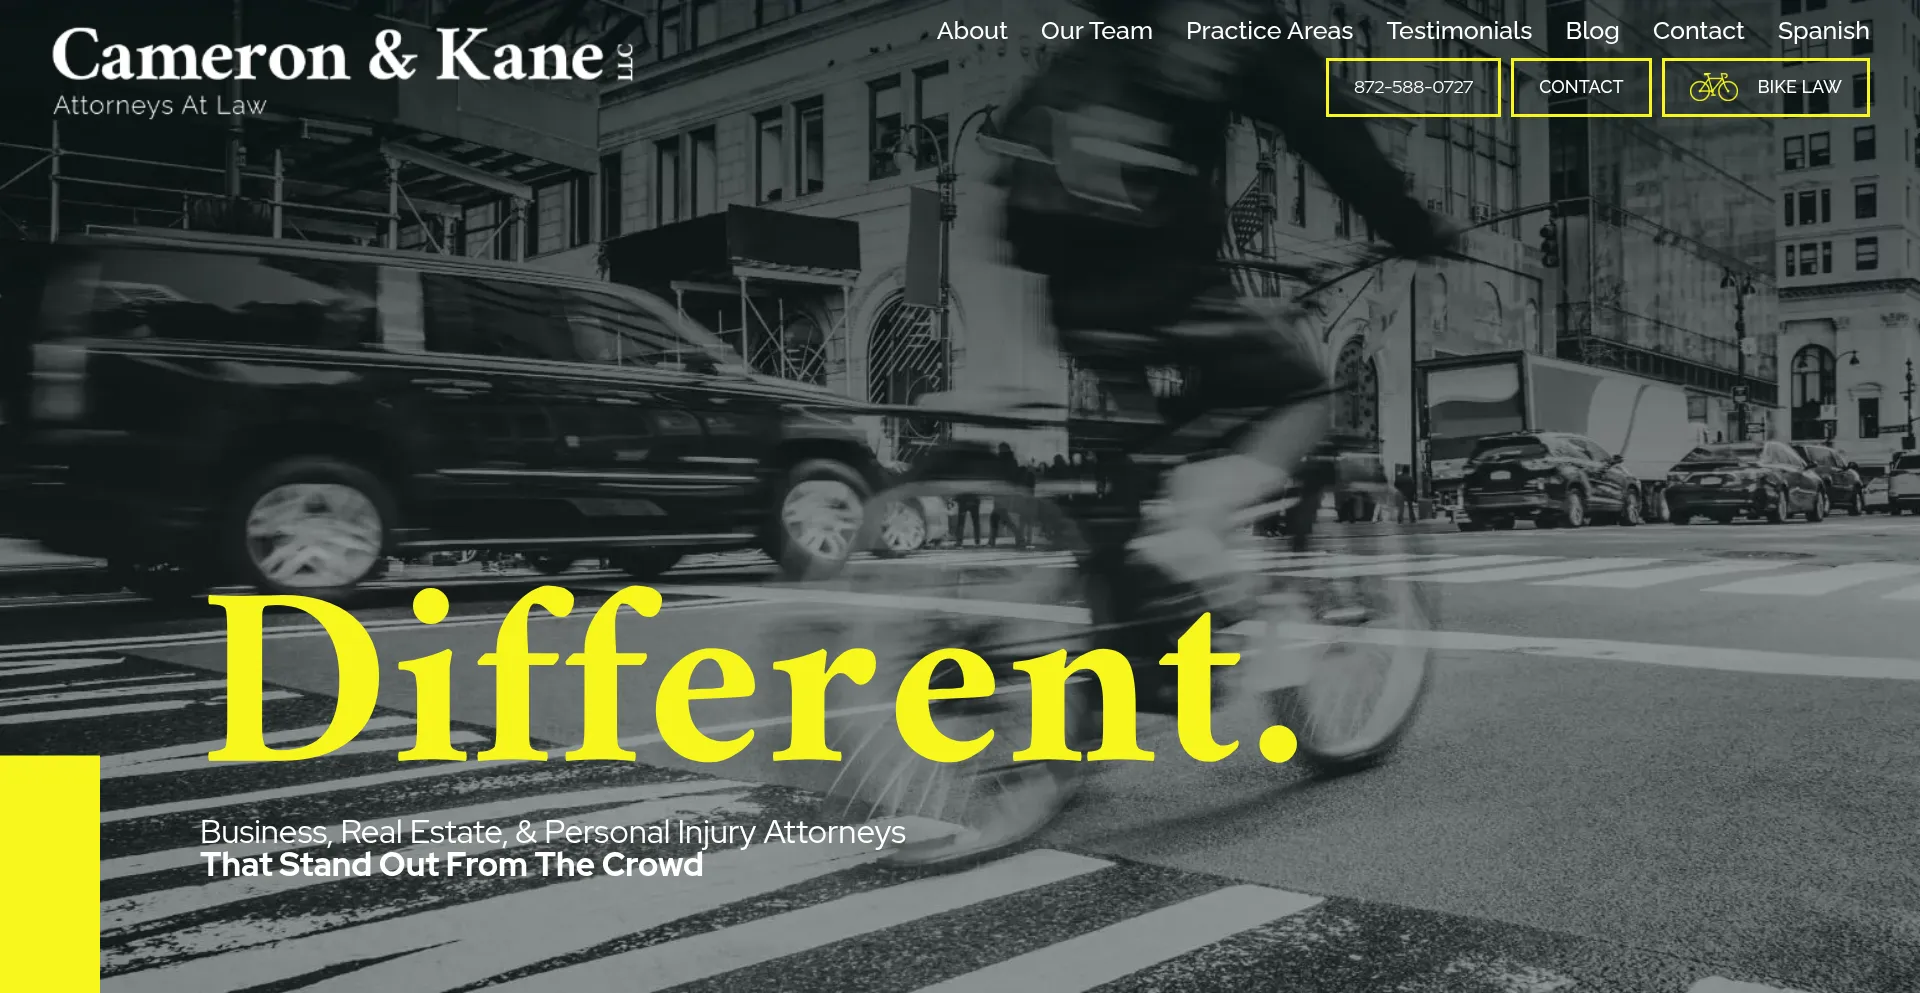Click the yellow Different. headline
The width and height of the screenshot is (1920, 993).
tap(750, 680)
